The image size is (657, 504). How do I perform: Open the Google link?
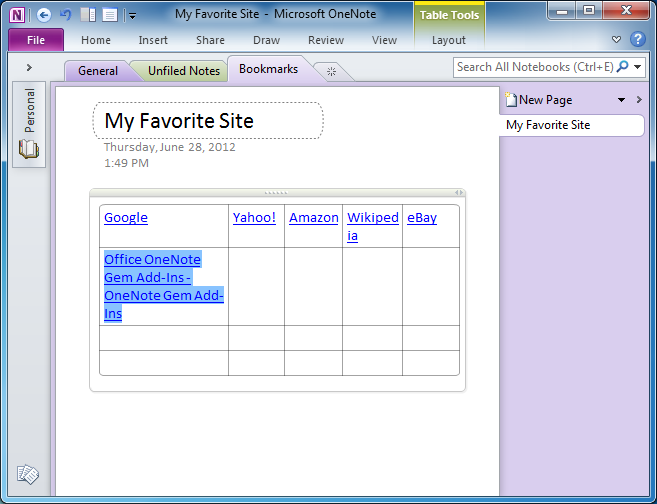click(x=126, y=217)
